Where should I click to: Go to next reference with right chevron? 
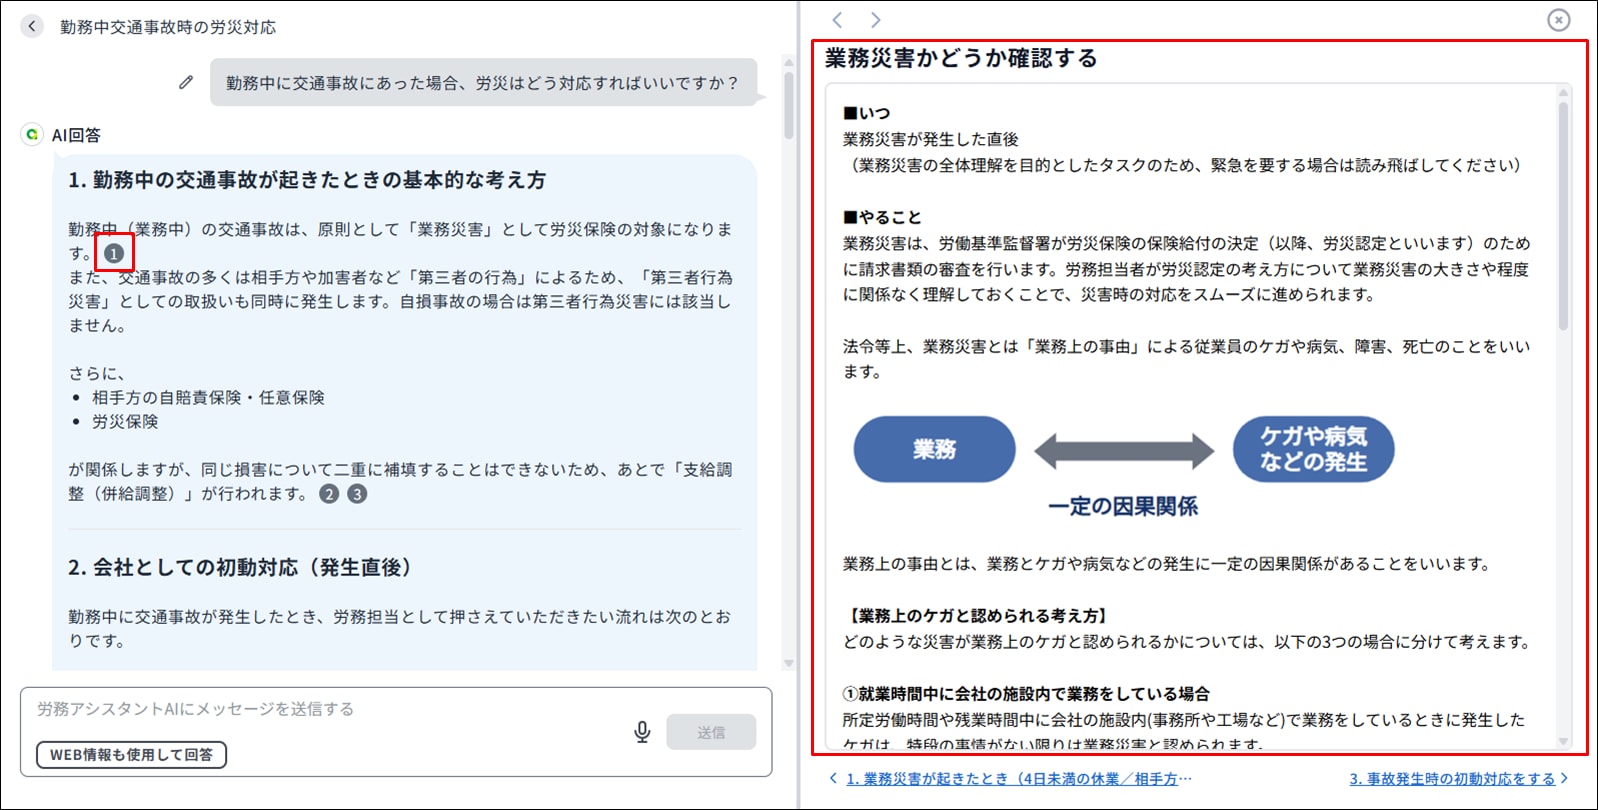875,20
